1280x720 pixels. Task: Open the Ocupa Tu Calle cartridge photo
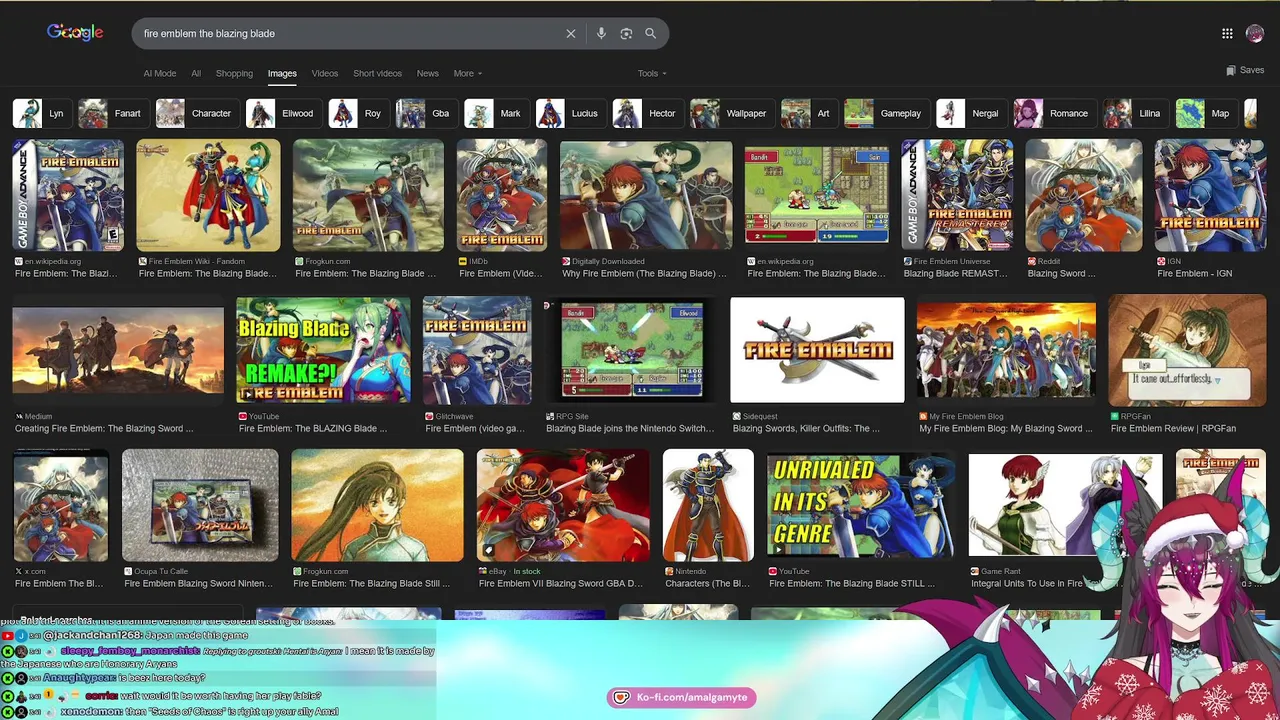(x=200, y=505)
